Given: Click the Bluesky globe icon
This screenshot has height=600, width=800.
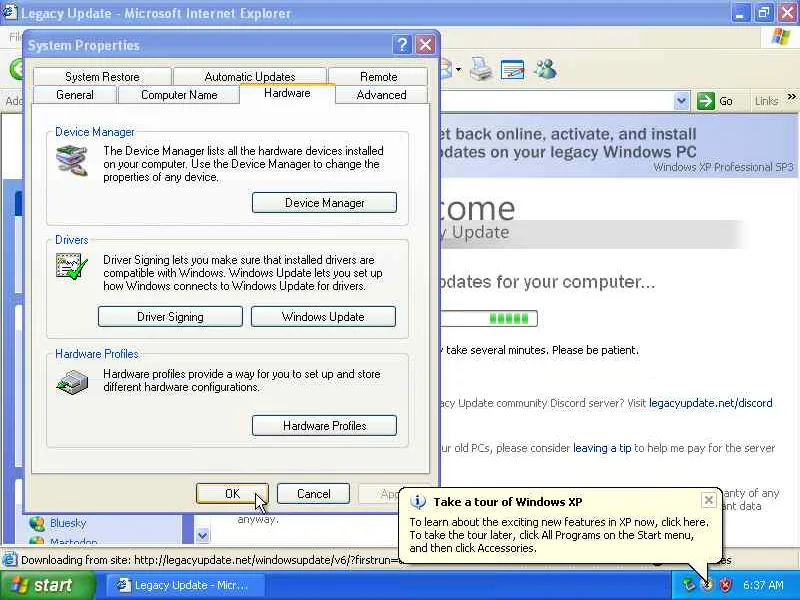Looking at the screenshot, I should tap(37, 523).
